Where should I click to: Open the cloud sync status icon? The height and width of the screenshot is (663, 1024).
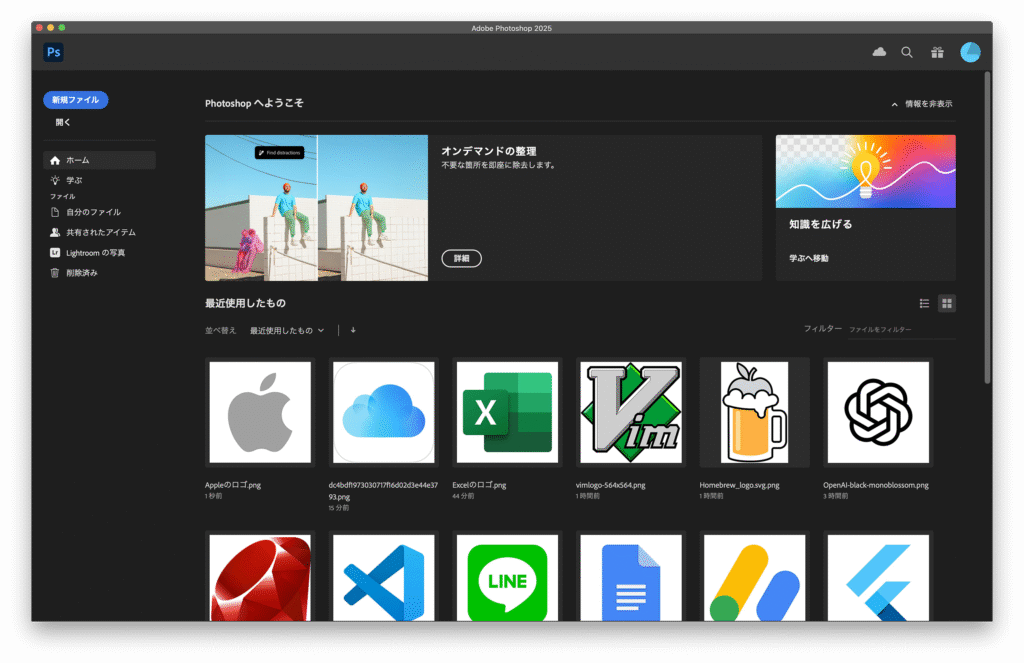click(x=879, y=52)
